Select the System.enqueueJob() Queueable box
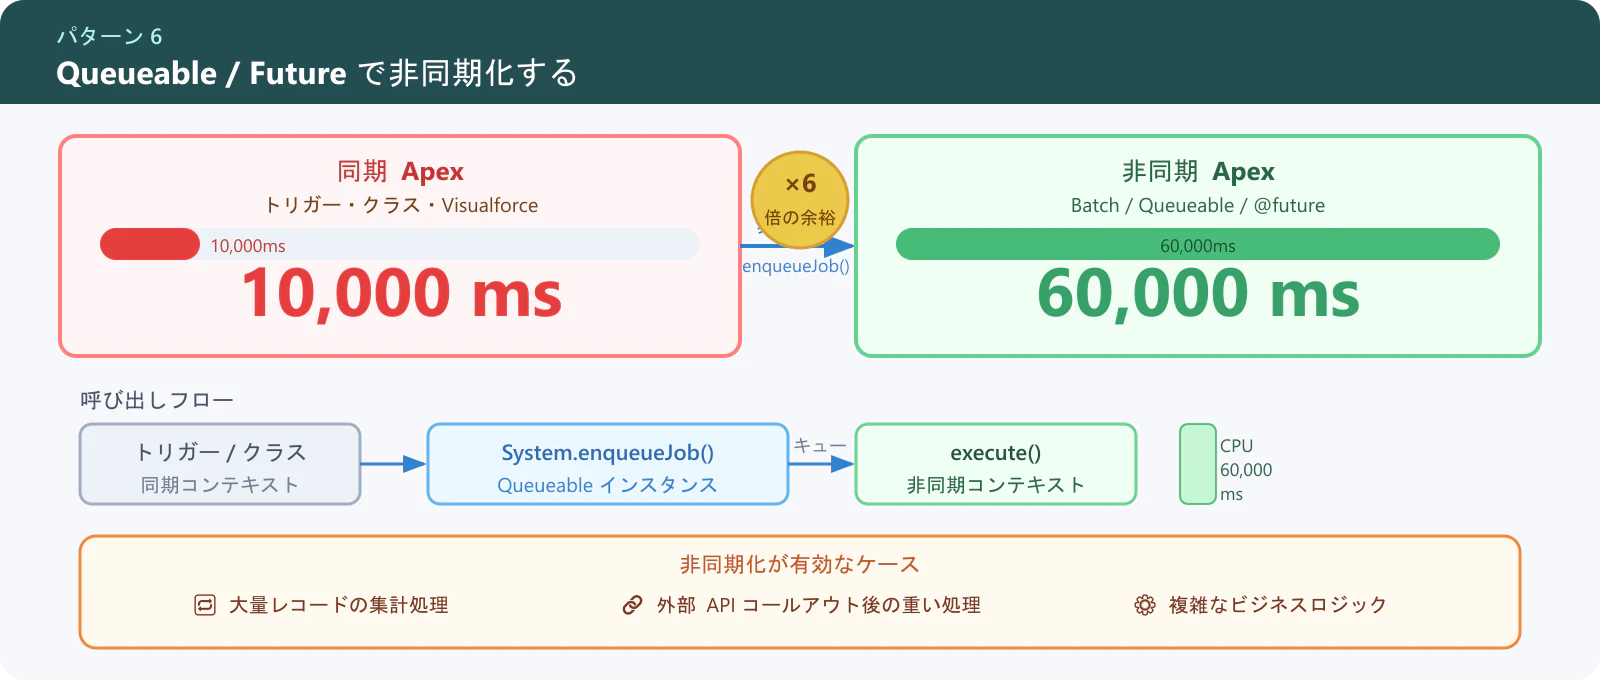 pos(608,464)
